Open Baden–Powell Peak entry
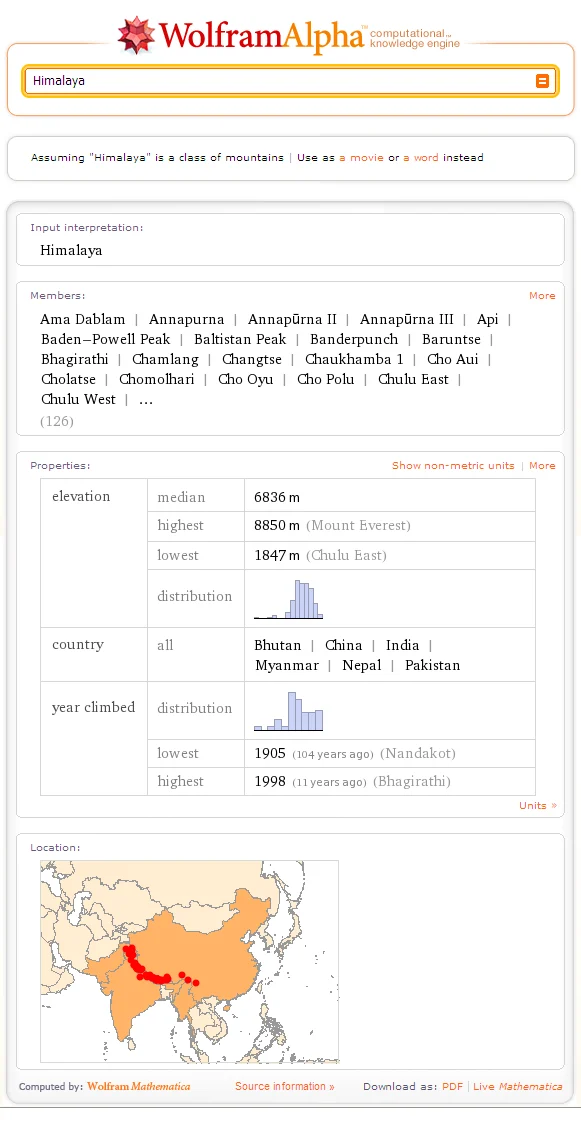 (106, 340)
